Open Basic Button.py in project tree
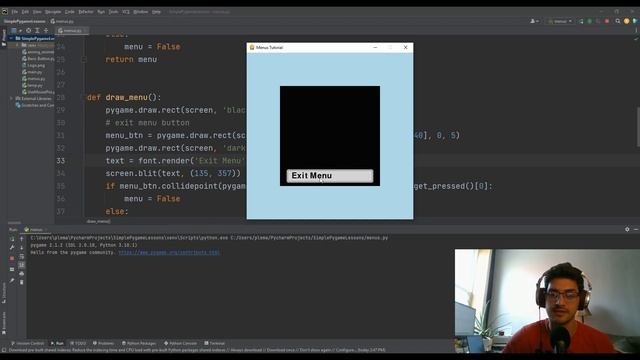640x360 pixels. click(x=38, y=59)
